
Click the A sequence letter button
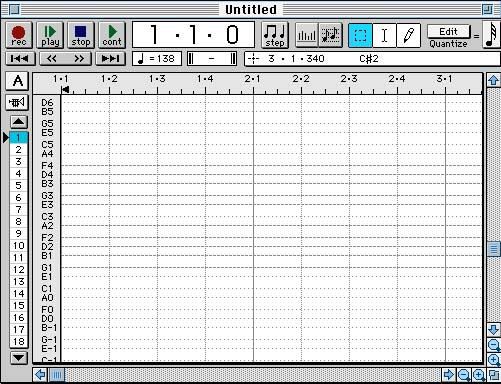point(17,81)
